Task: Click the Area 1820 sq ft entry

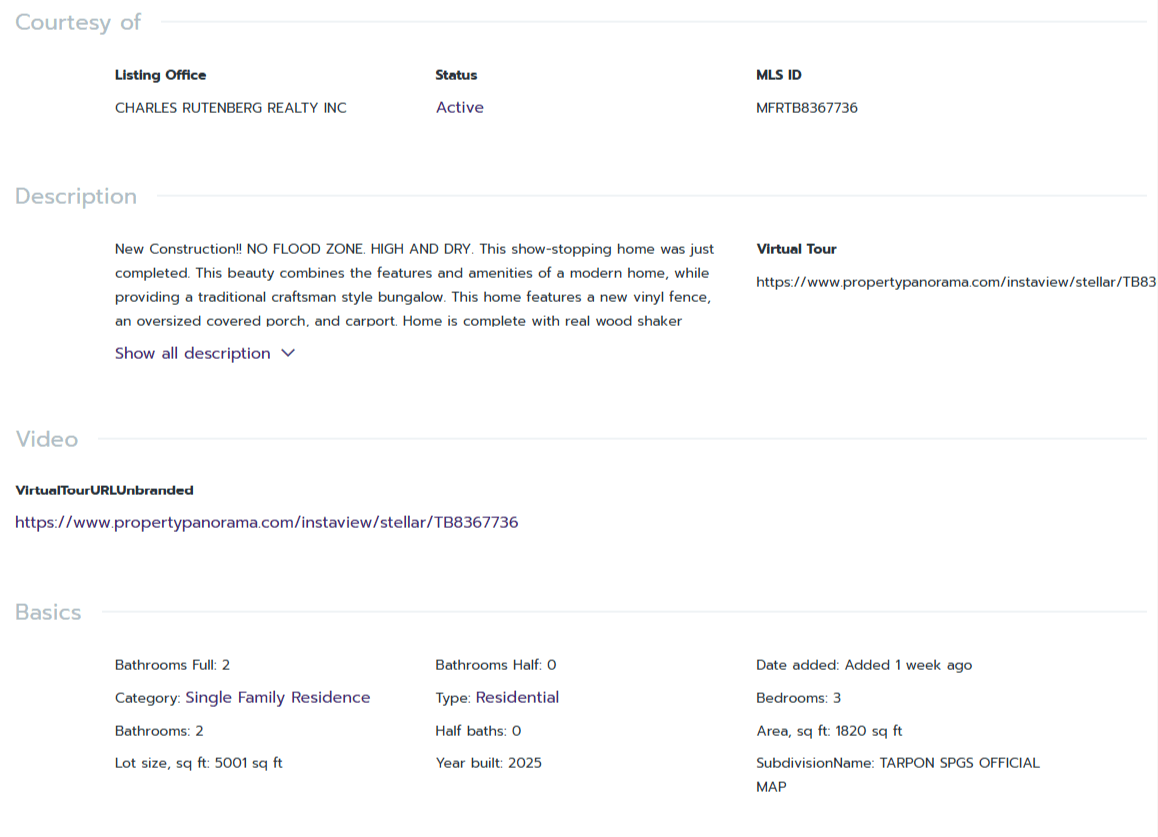Action: [829, 731]
